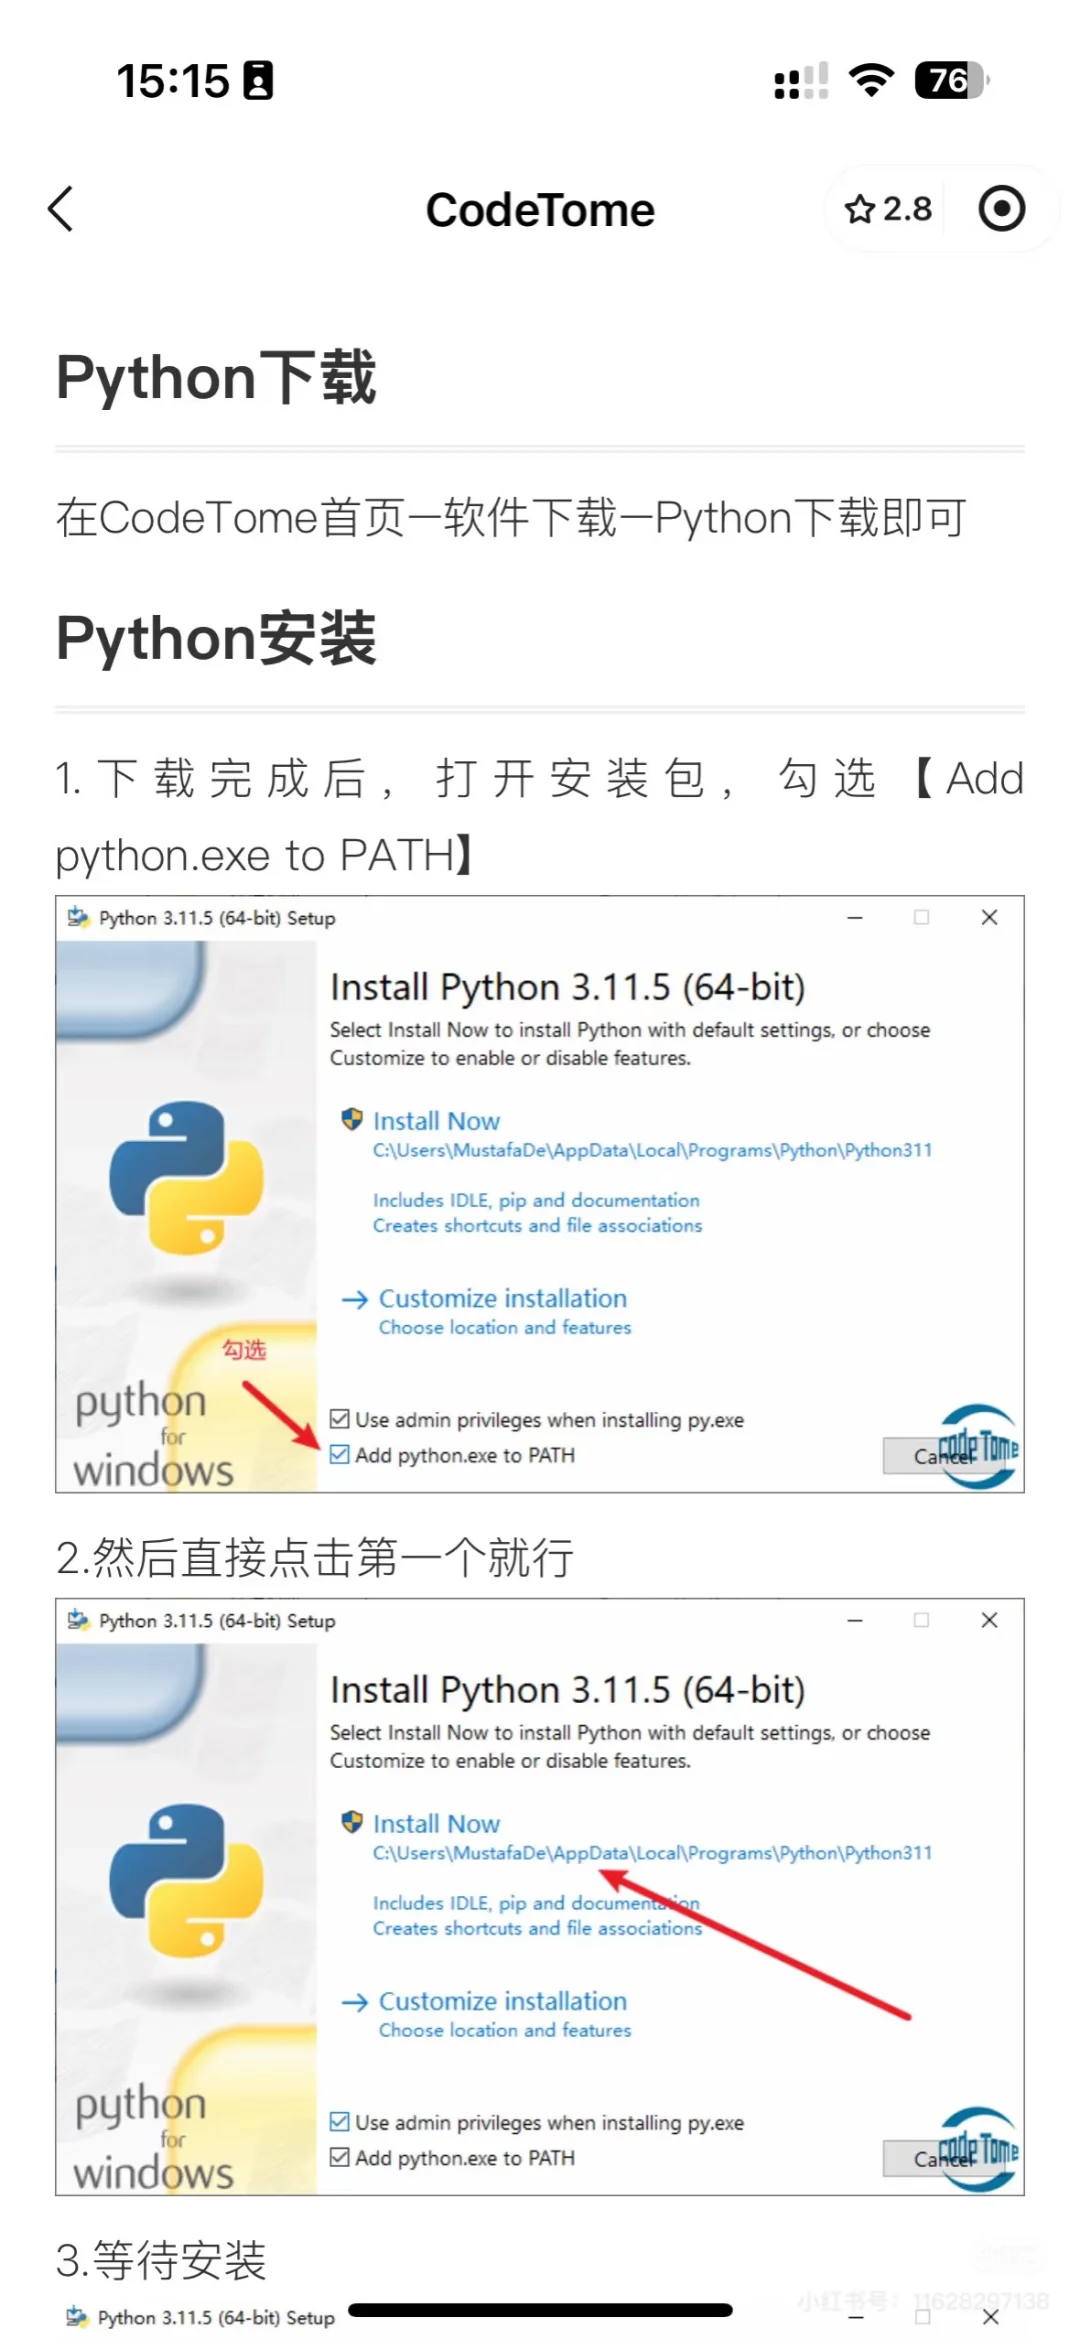Toggle Use admin privileges checkbox in the second installer
Image resolution: width=1080 pixels, height=2339 pixels.
tap(340, 2122)
